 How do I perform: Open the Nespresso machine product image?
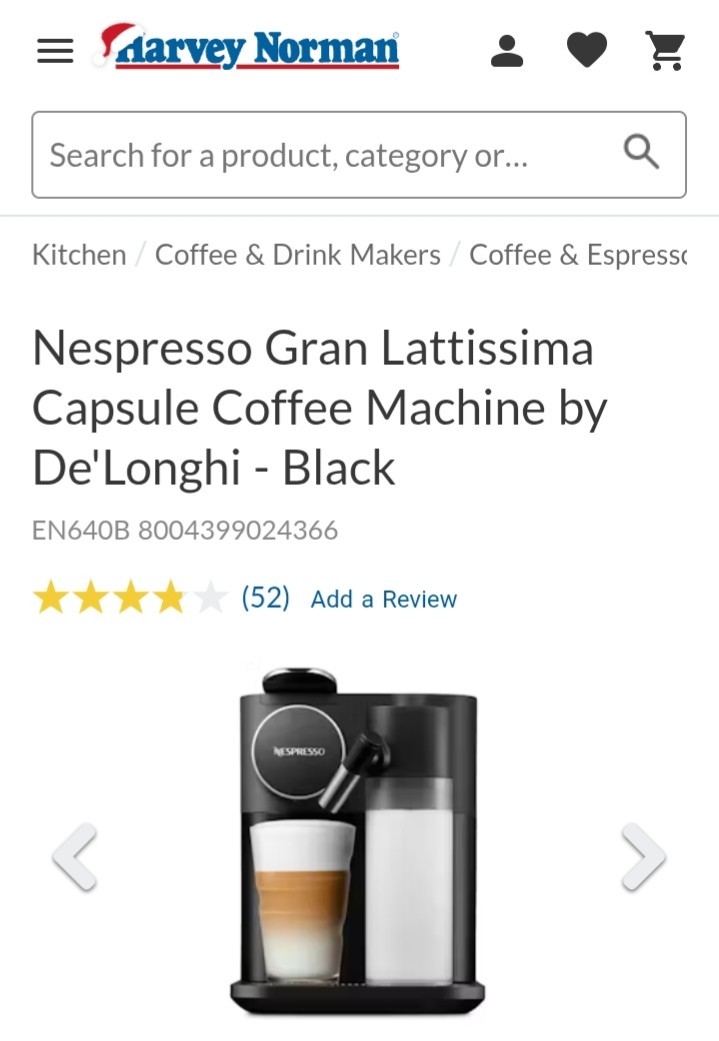click(x=358, y=841)
